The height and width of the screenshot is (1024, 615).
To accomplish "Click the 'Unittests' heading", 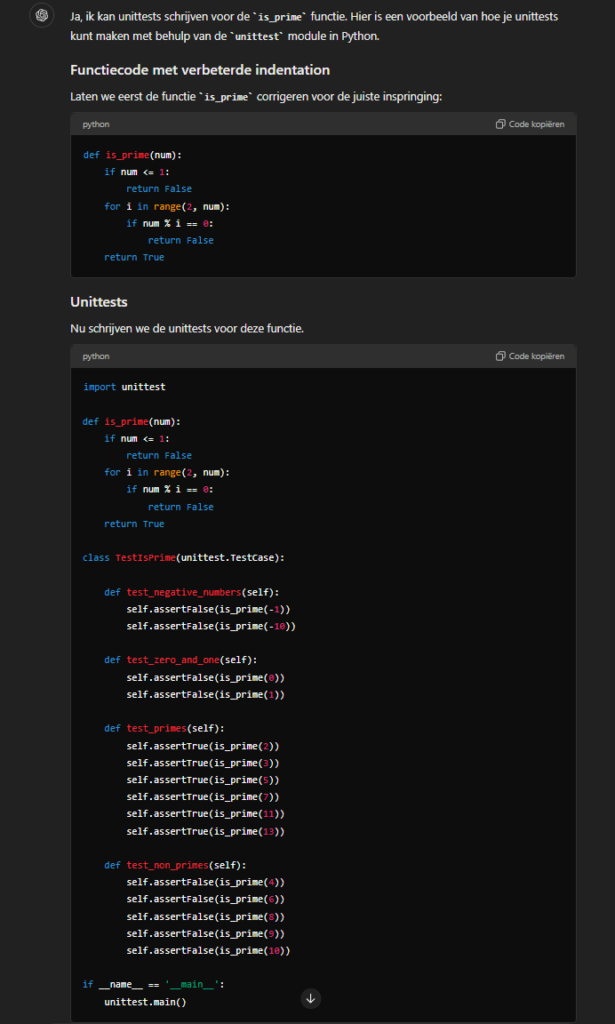I will click(x=99, y=302).
